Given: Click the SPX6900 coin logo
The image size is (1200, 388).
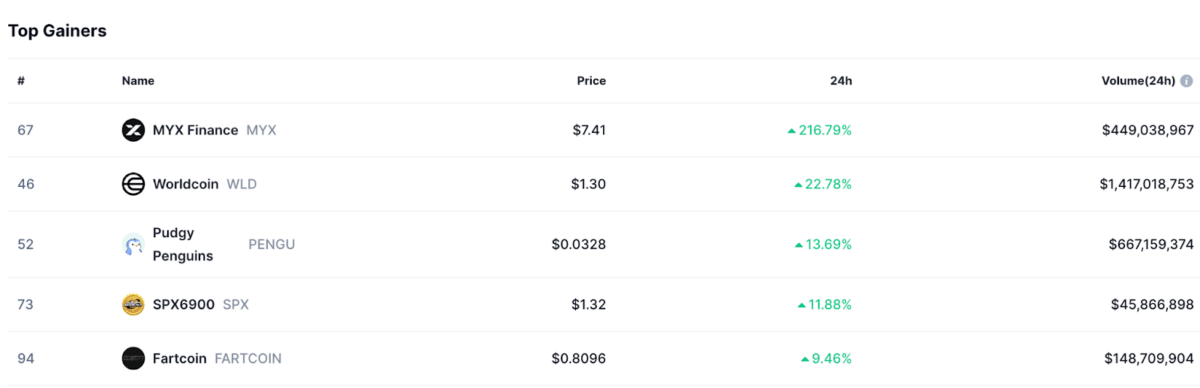Looking at the screenshot, I should click(x=133, y=304).
